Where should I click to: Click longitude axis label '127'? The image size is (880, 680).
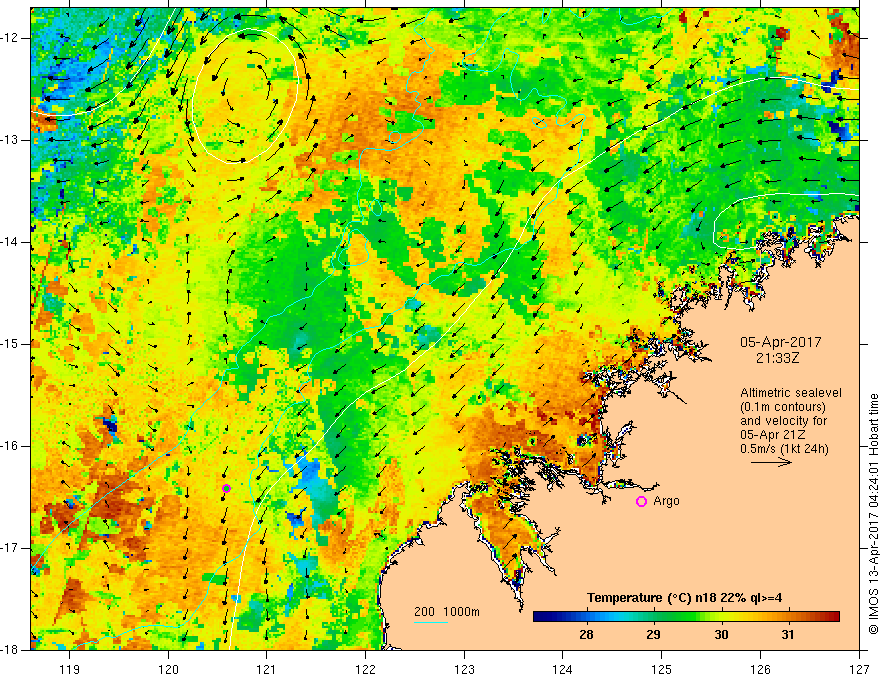click(859, 669)
